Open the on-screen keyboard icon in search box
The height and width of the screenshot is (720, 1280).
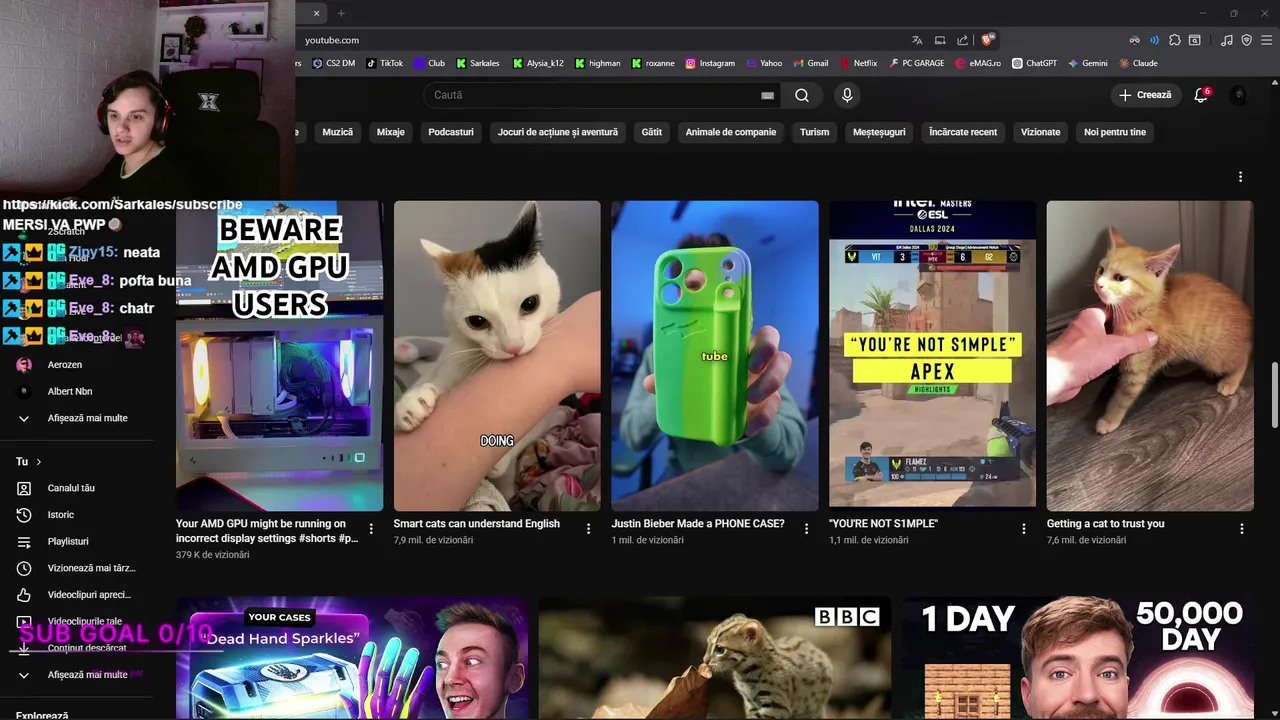pyautogui.click(x=767, y=95)
